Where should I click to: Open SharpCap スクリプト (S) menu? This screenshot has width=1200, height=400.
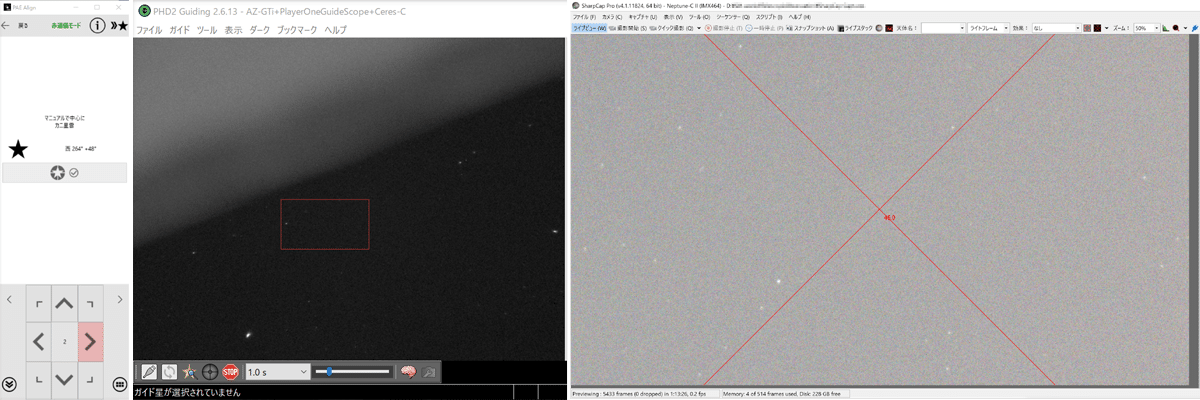point(769,17)
